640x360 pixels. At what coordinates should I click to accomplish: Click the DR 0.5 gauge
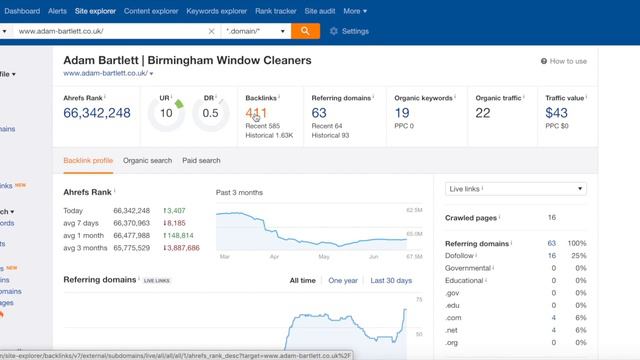click(211, 113)
